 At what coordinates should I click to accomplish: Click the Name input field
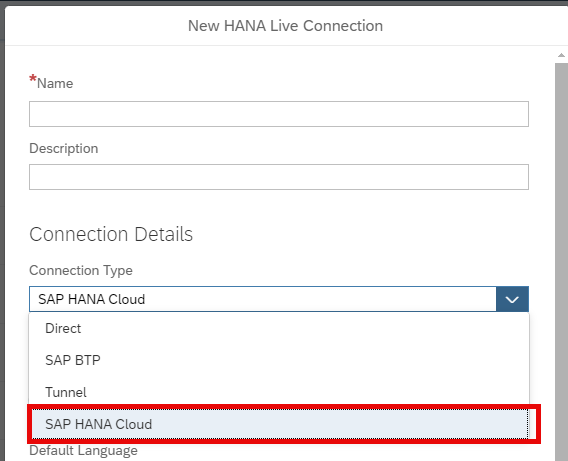(279, 114)
